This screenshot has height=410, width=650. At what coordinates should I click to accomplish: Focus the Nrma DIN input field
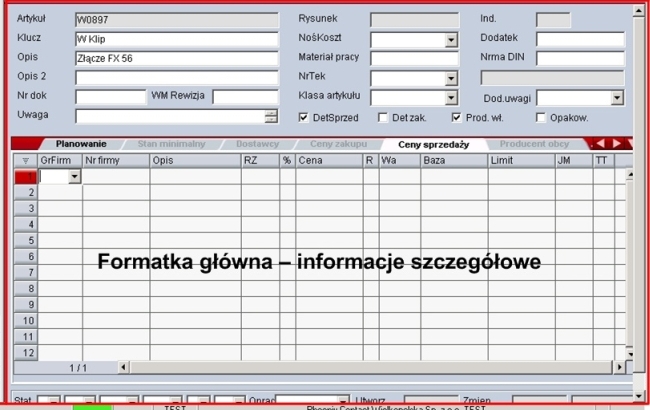point(580,58)
